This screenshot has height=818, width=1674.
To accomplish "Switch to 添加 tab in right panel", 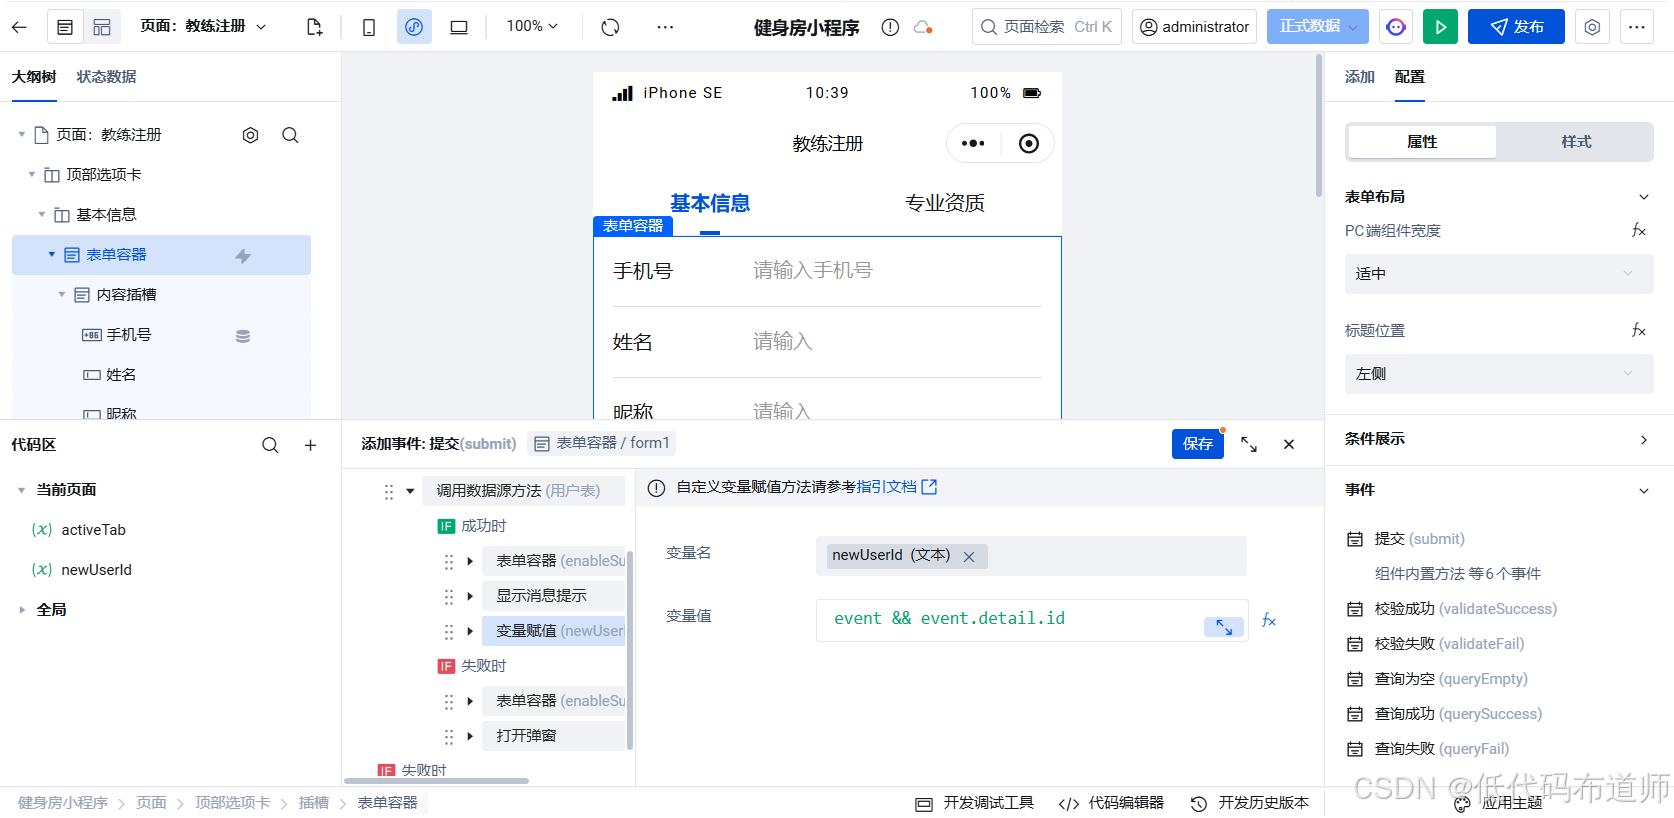I will (1359, 77).
